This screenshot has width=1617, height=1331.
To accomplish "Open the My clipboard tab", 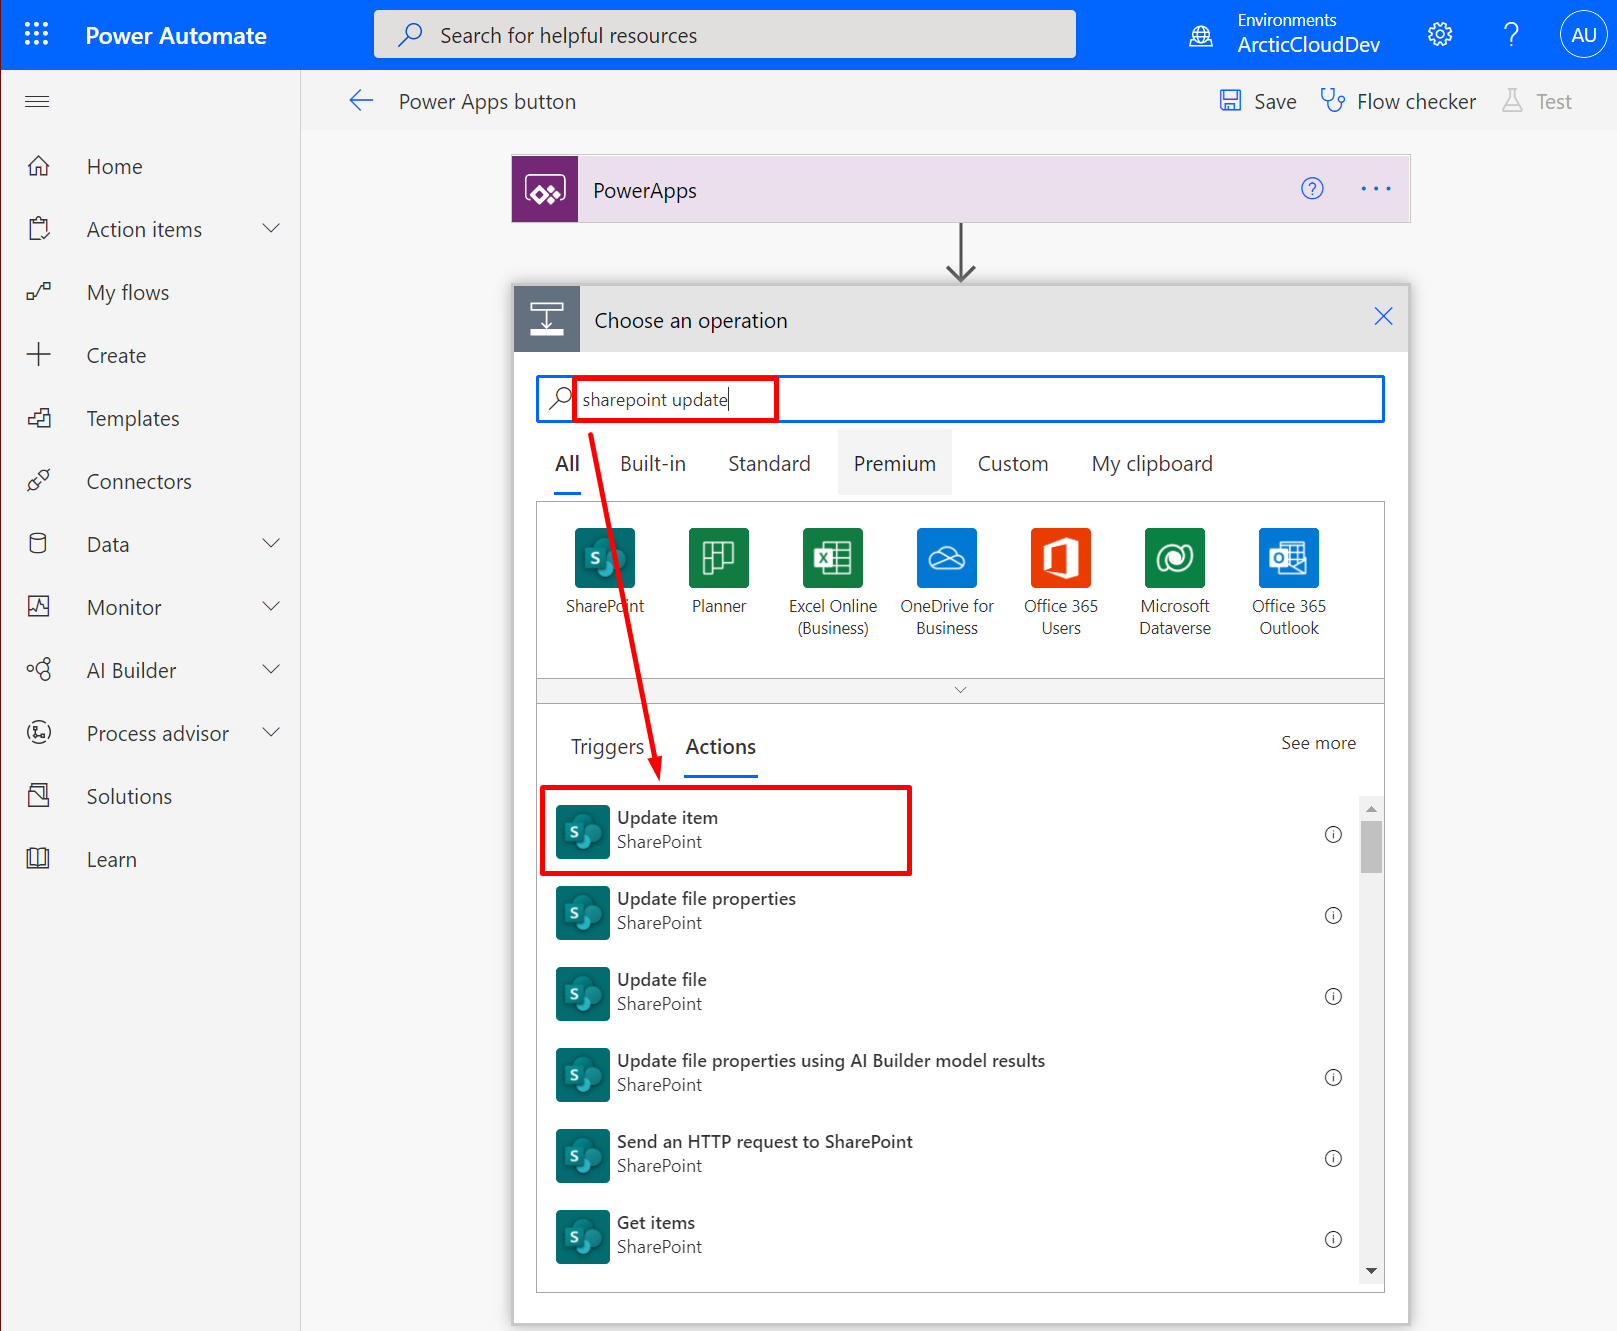I will (1152, 463).
